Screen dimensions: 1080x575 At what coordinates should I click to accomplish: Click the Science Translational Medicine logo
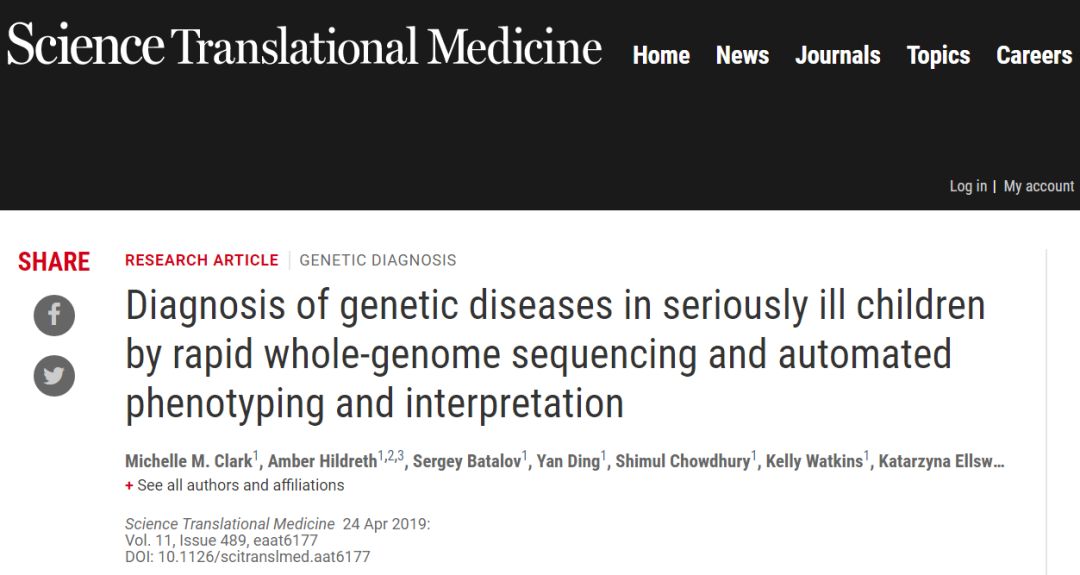[304, 46]
